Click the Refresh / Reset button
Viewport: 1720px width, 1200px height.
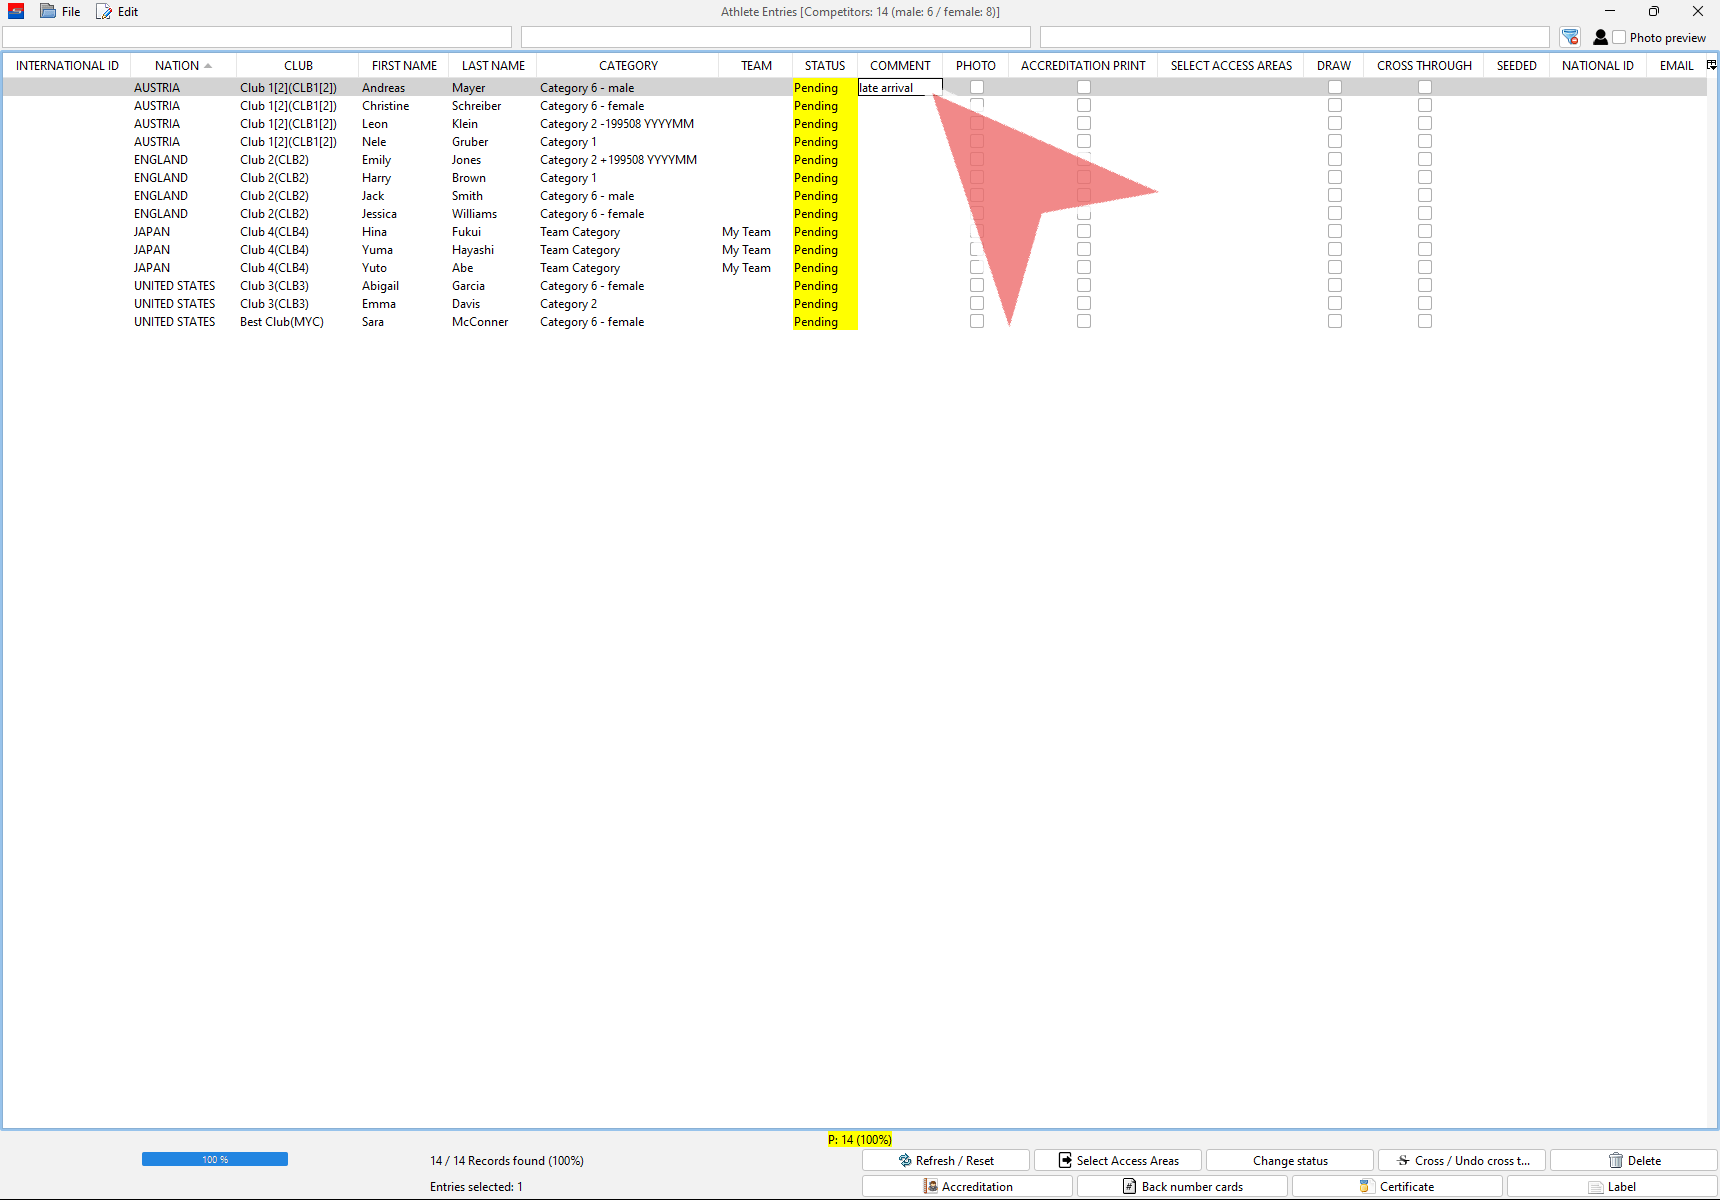pyautogui.click(x=946, y=1160)
